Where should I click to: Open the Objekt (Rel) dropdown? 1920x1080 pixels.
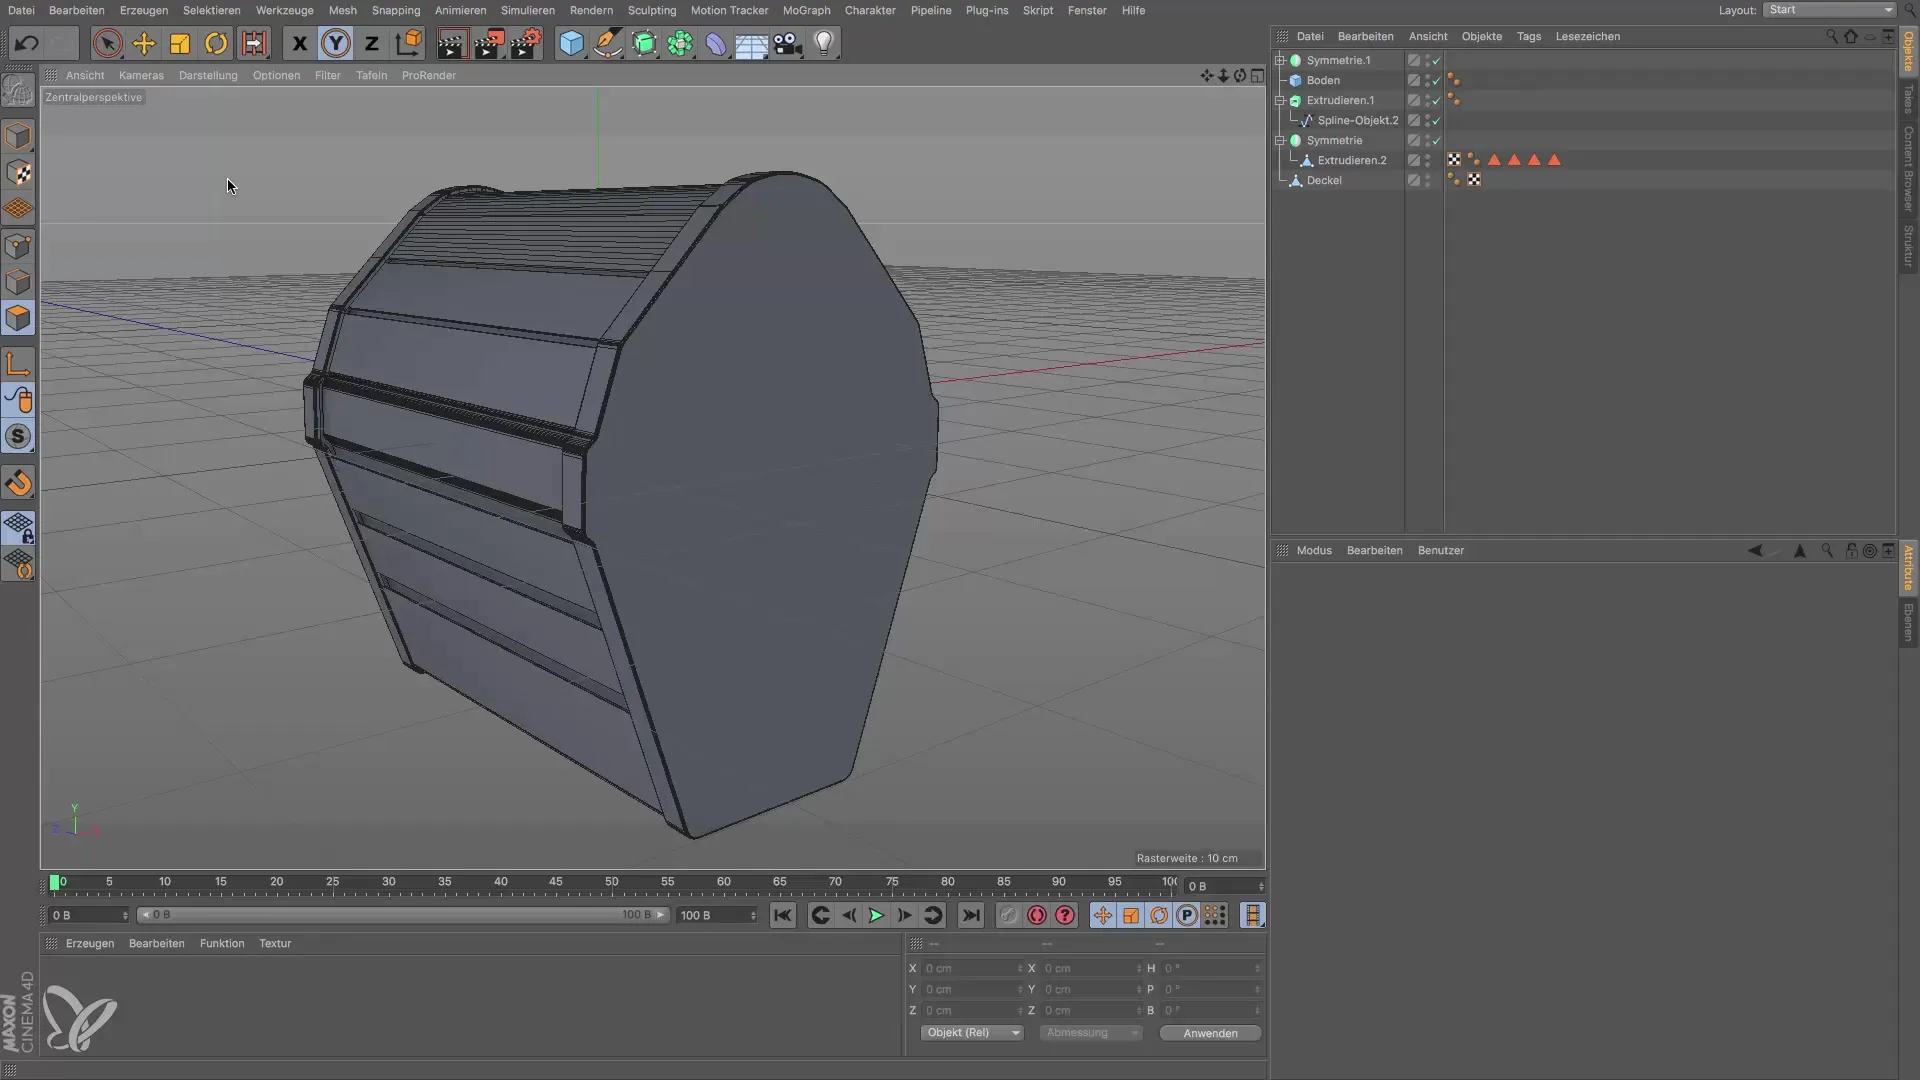[x=971, y=1033]
